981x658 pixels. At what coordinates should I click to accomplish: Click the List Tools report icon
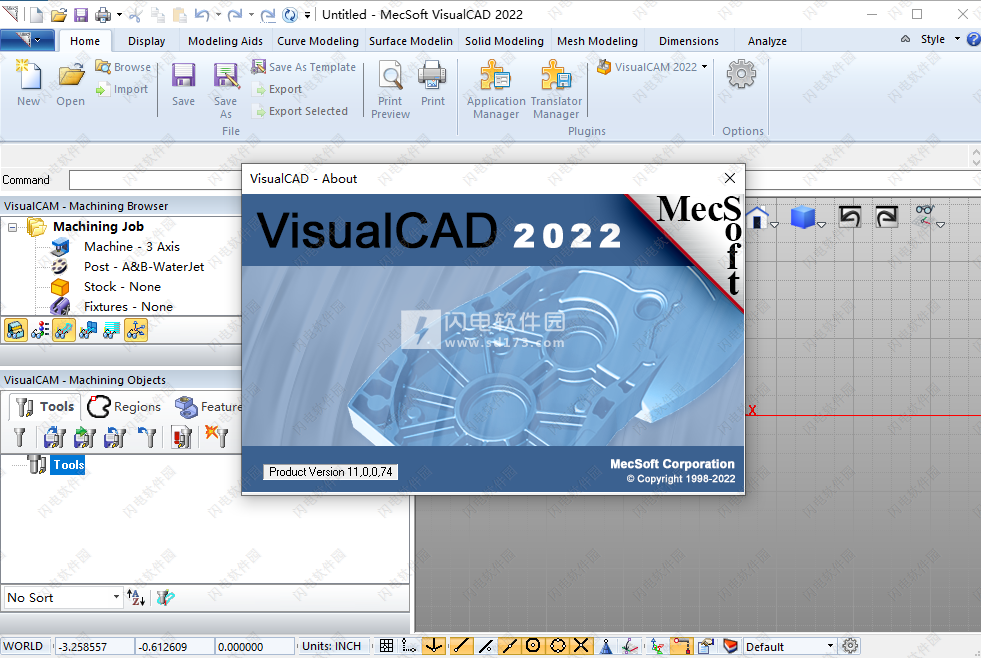tap(181, 437)
